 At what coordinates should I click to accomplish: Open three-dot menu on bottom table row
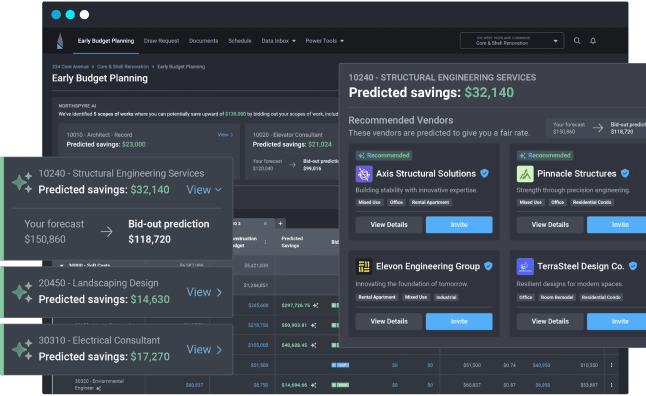coord(611,385)
